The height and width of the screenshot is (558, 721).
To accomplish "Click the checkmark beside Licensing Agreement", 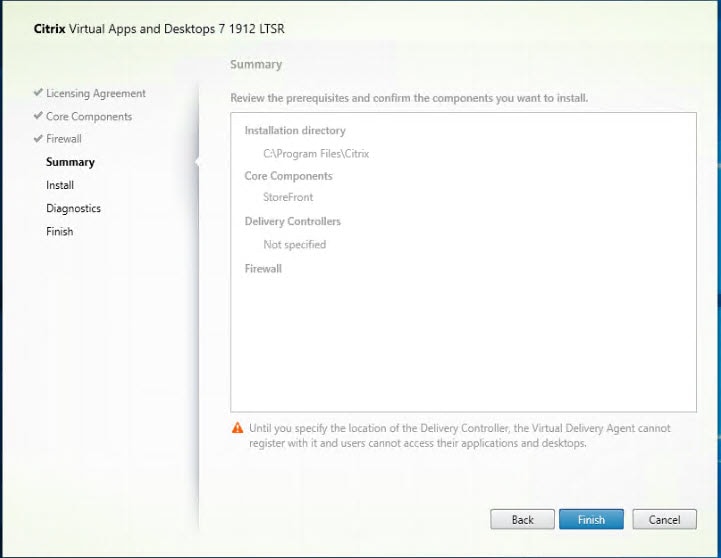I will pos(38,92).
